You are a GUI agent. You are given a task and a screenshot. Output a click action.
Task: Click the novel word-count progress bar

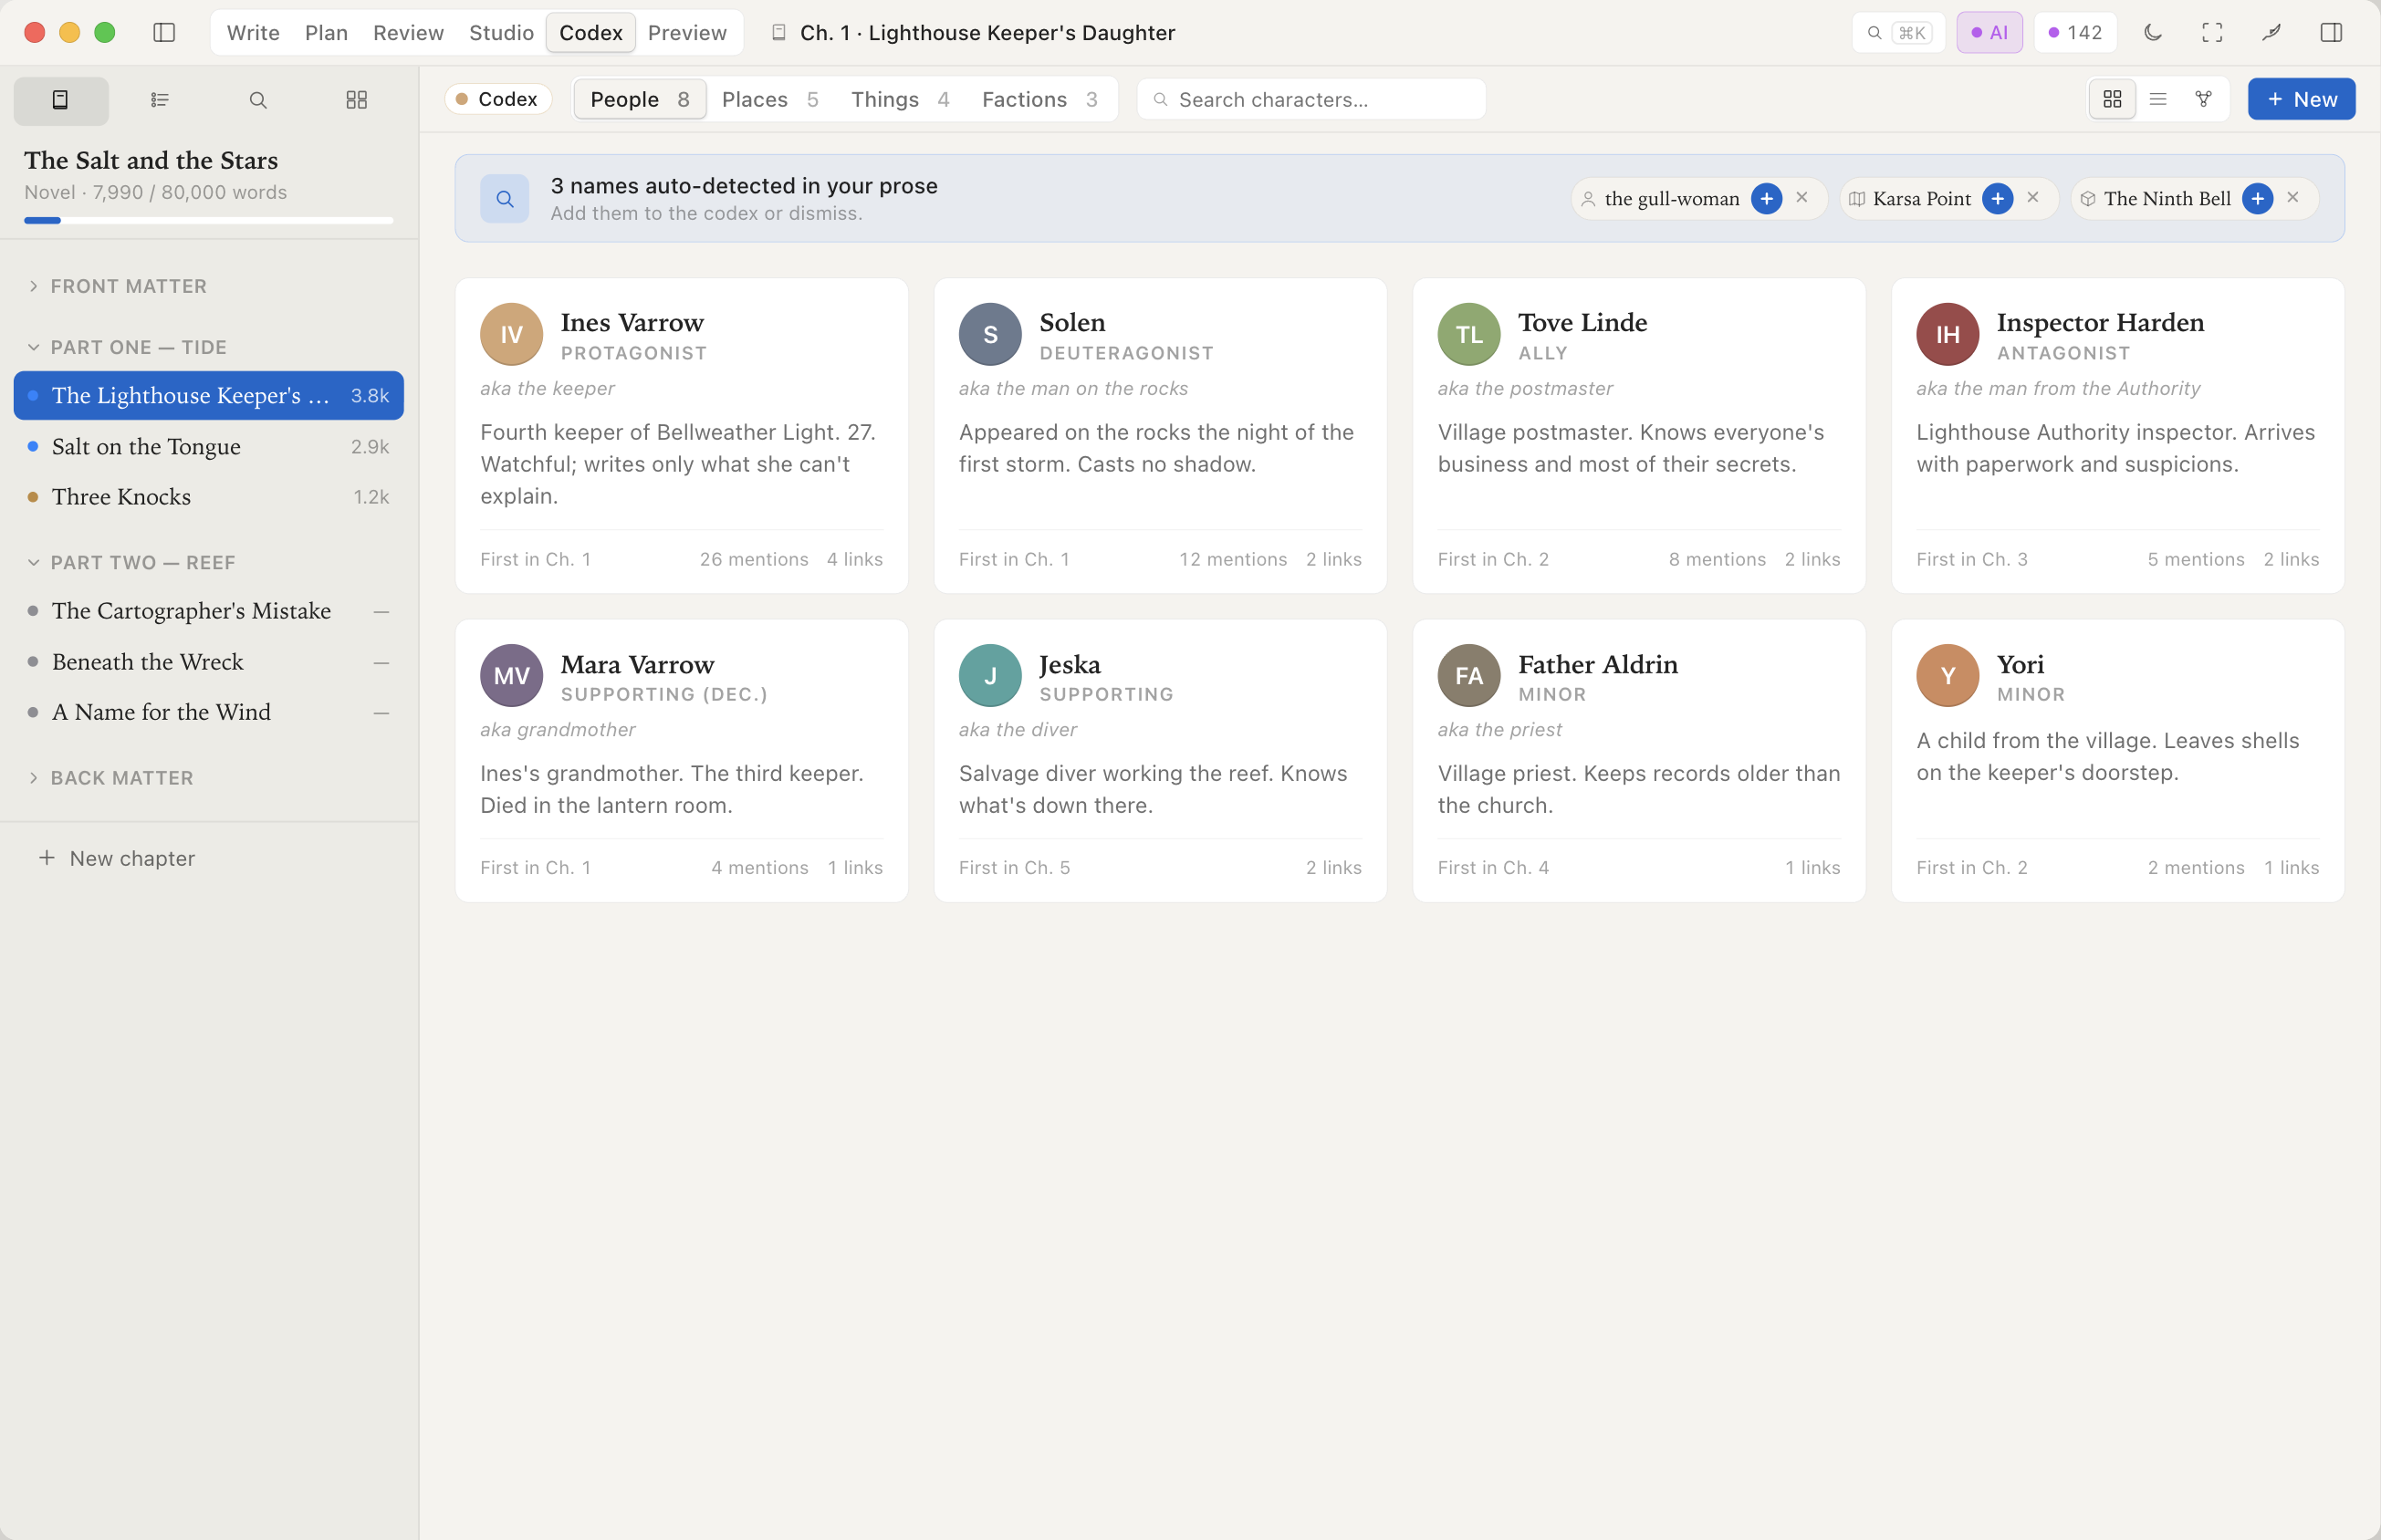[208, 220]
